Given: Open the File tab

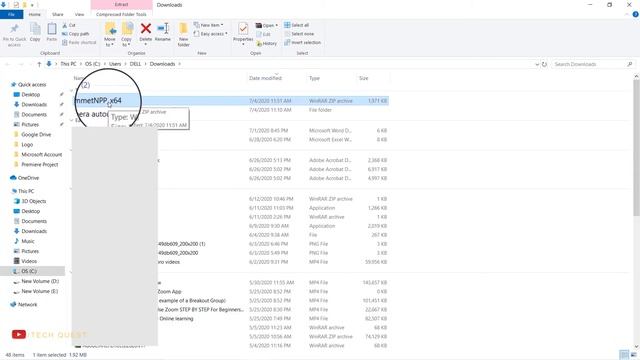Looking at the screenshot, I should (x=11, y=14).
